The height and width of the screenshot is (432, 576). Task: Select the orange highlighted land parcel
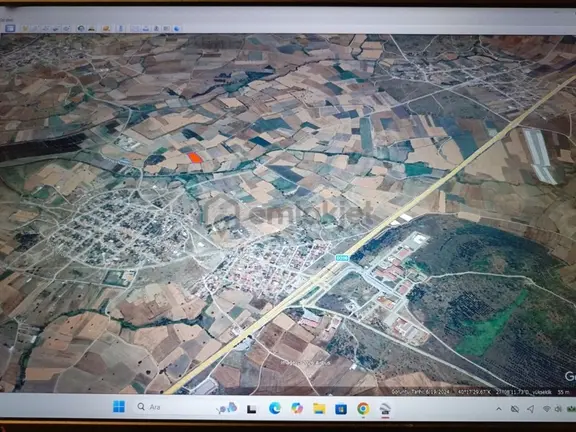coord(195,158)
